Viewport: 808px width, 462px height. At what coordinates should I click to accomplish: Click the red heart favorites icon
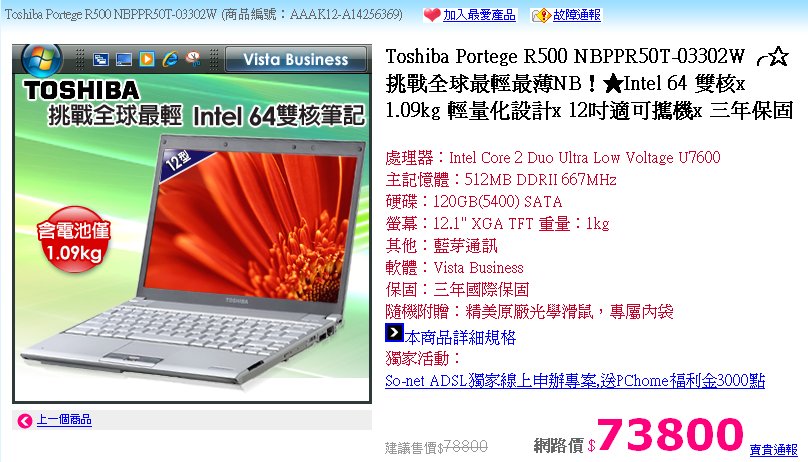pos(431,15)
